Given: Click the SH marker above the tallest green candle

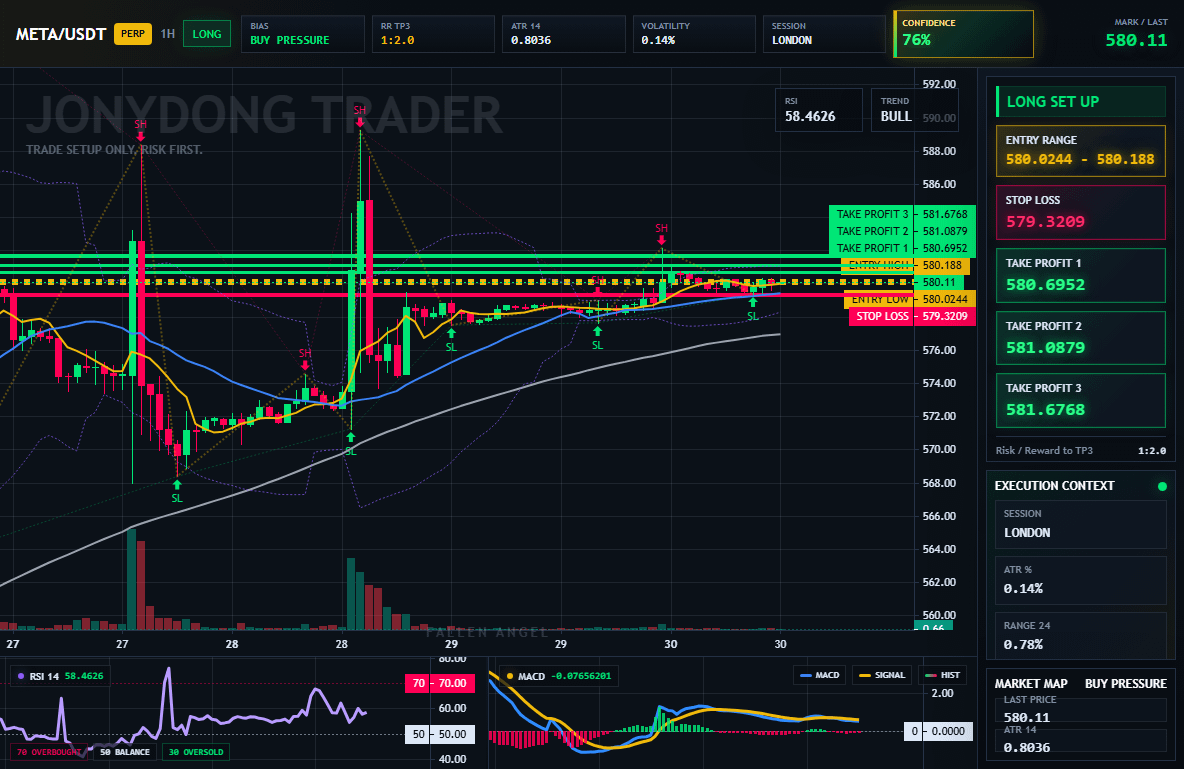Looking at the screenshot, I should 359,116.
